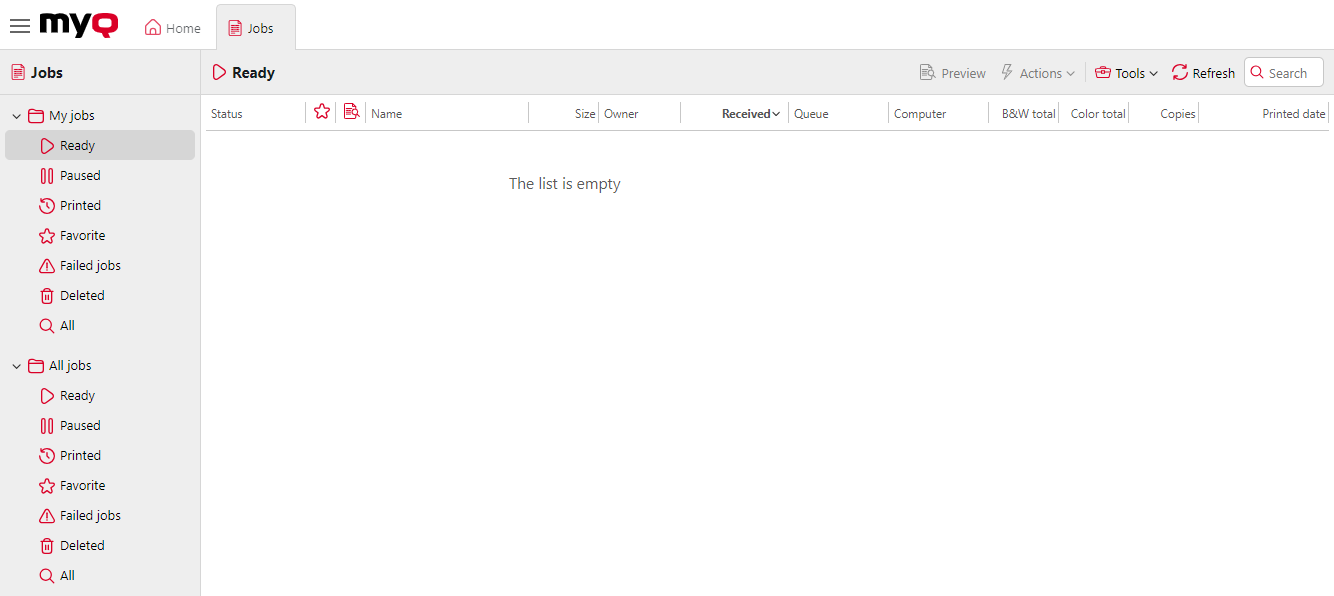Click the star column header to sort favorites
This screenshot has width=1334, height=596.
[x=321, y=112]
